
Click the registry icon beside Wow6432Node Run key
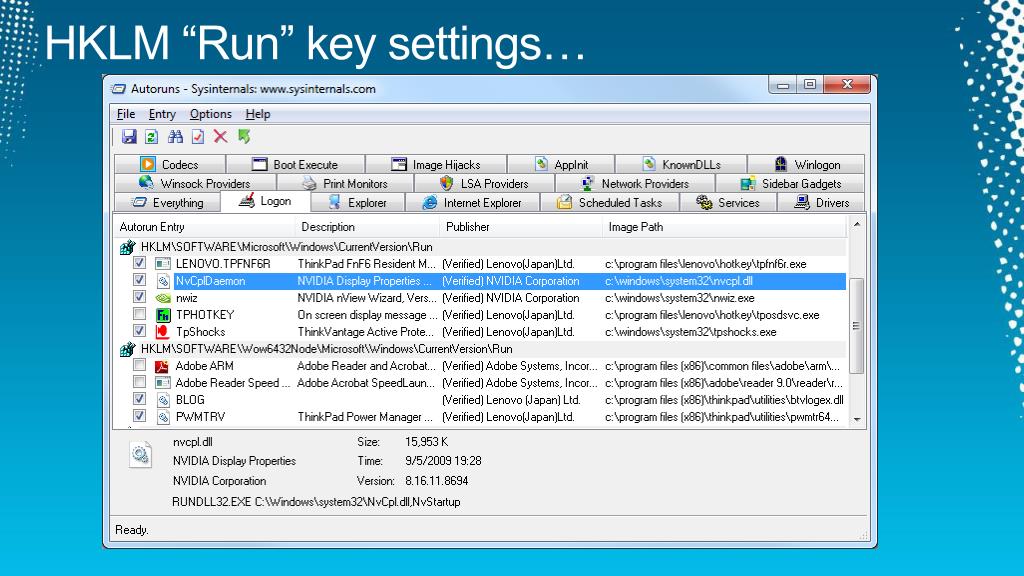(127, 349)
